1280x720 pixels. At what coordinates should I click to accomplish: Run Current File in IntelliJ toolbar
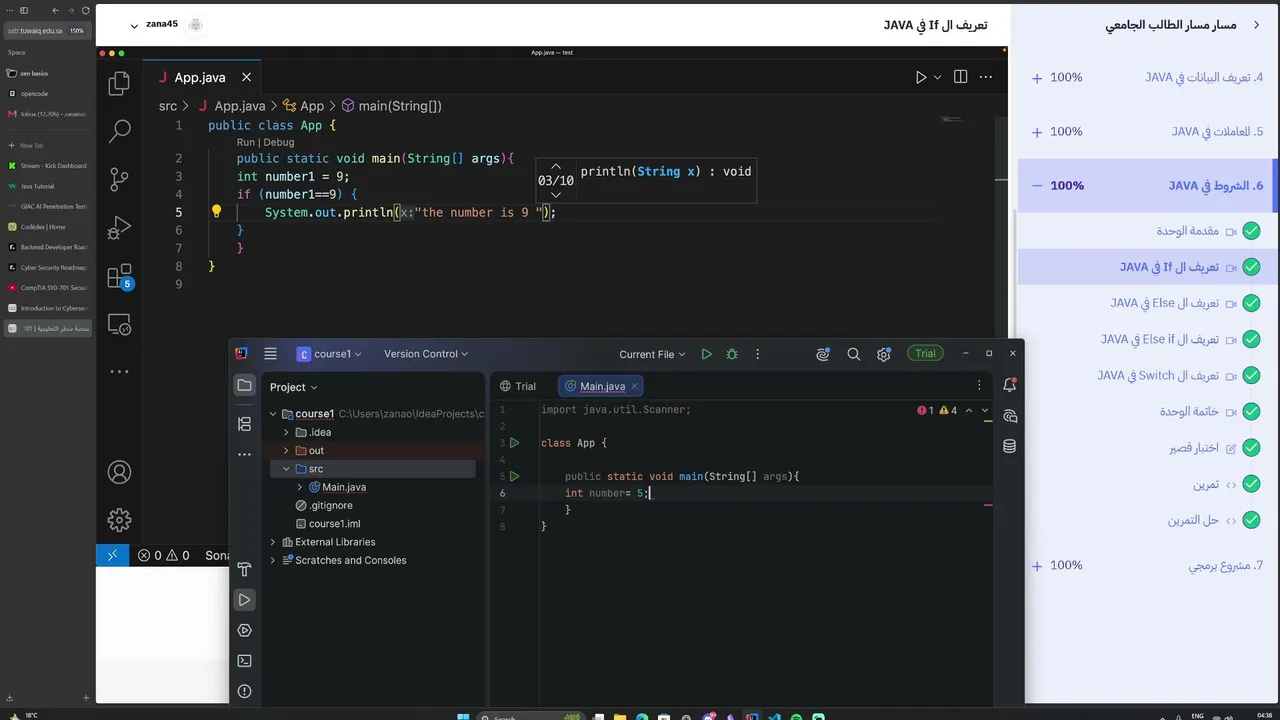[x=706, y=354]
